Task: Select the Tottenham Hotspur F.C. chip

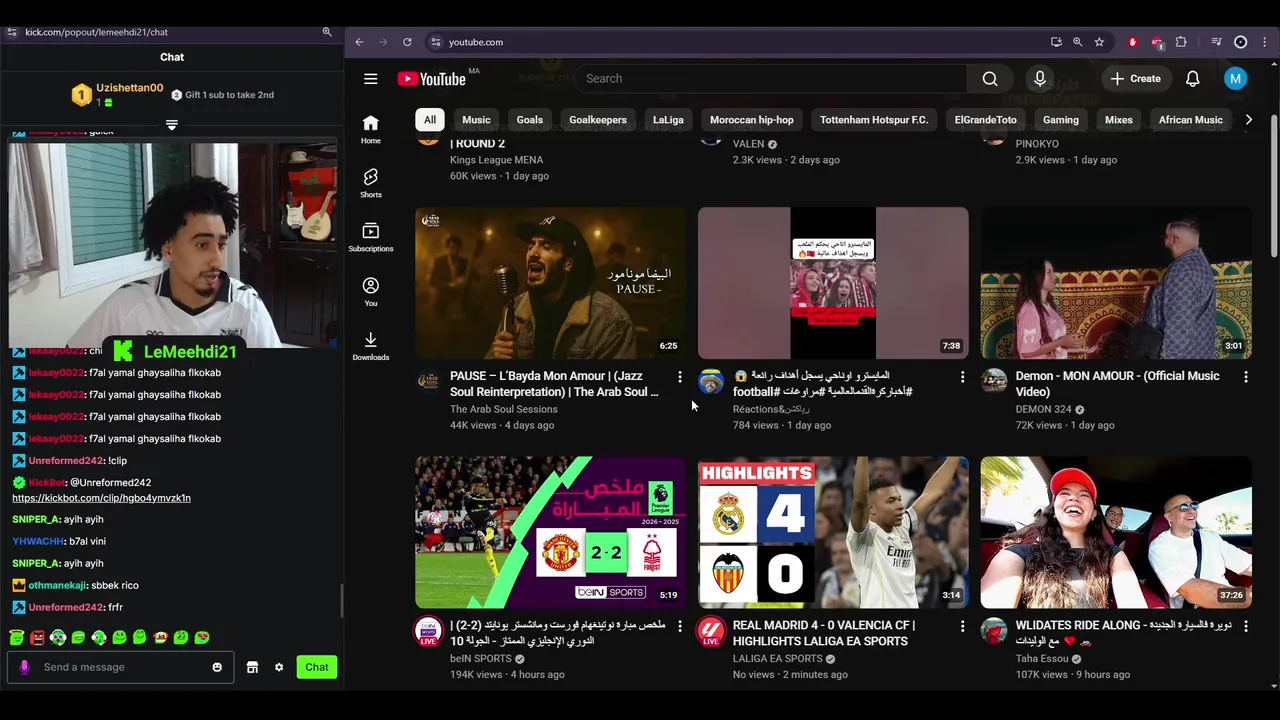Action: click(x=874, y=120)
